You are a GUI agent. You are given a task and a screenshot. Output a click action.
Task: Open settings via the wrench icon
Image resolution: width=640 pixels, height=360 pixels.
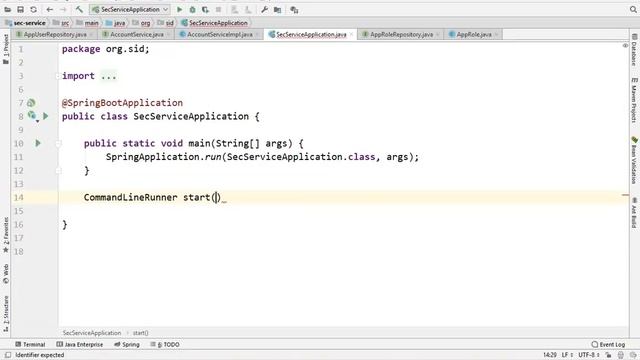pos(264,9)
